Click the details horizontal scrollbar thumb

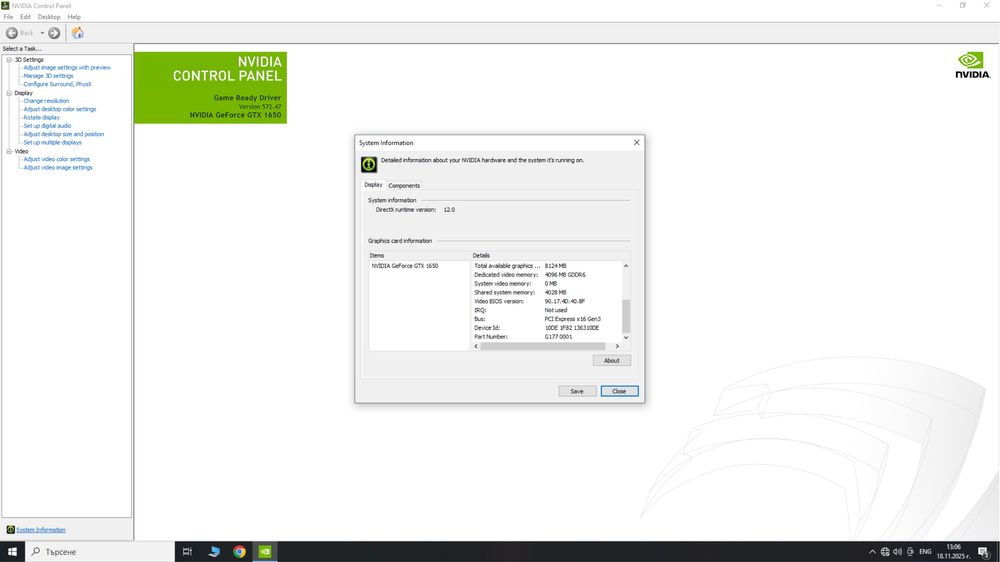[543, 346]
